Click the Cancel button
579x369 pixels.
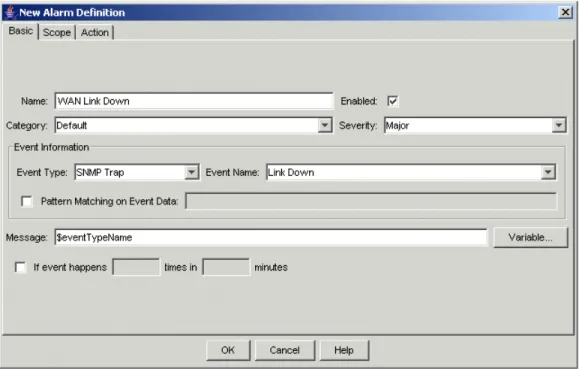pyautogui.click(x=284, y=350)
